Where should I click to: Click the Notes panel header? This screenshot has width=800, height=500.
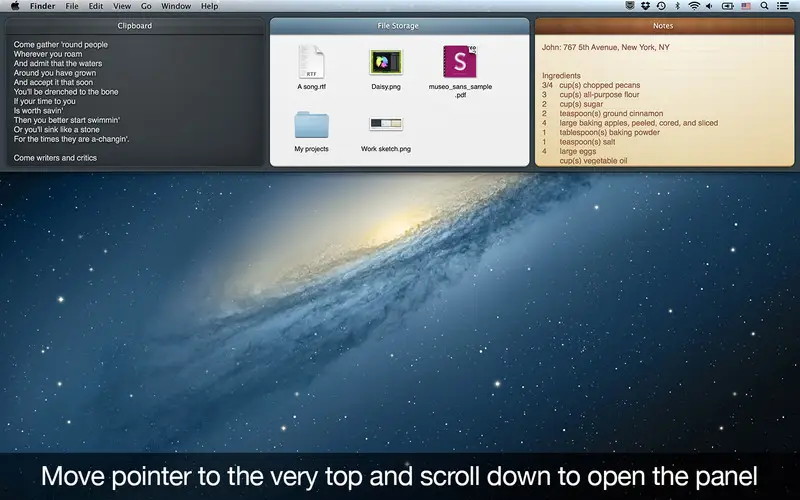(x=664, y=26)
